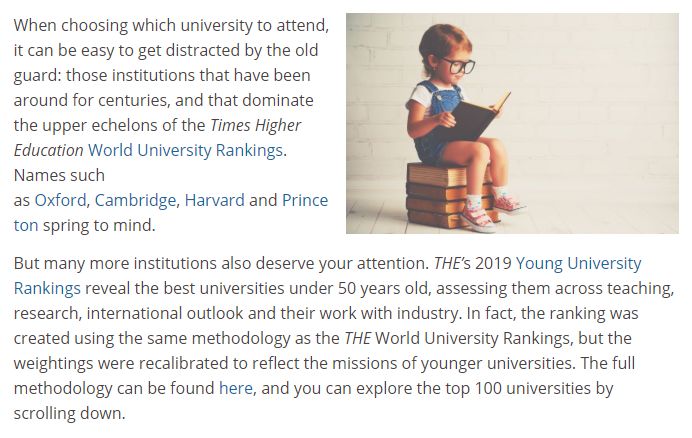The width and height of the screenshot is (692, 438).
Task: Click the photo of the girl reading
Action: pyautogui.click(x=512, y=123)
